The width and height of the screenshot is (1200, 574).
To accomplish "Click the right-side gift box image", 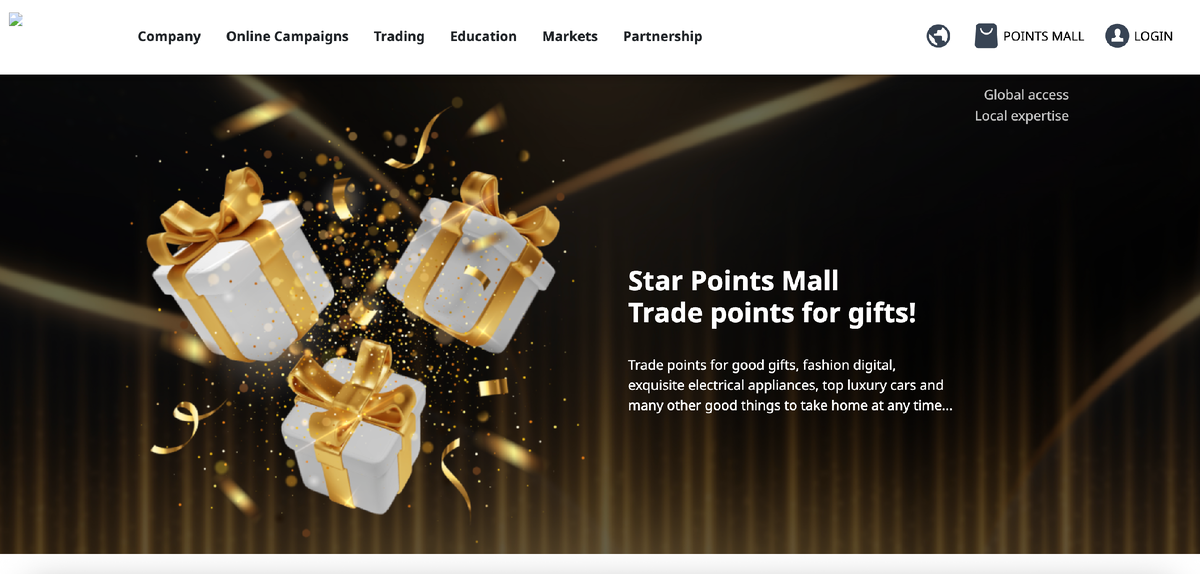I will pyautogui.click(x=472, y=260).
